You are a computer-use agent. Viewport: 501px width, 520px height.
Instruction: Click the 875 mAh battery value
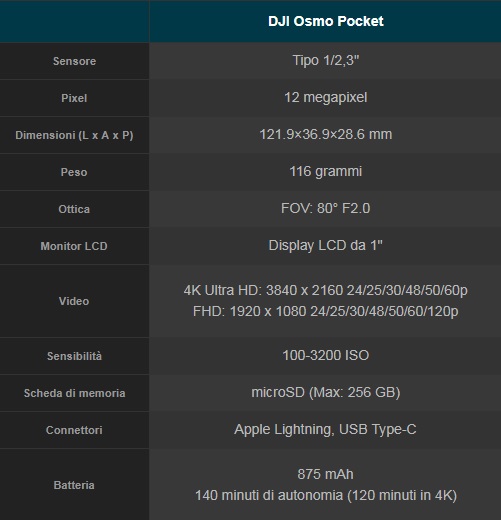click(x=326, y=474)
